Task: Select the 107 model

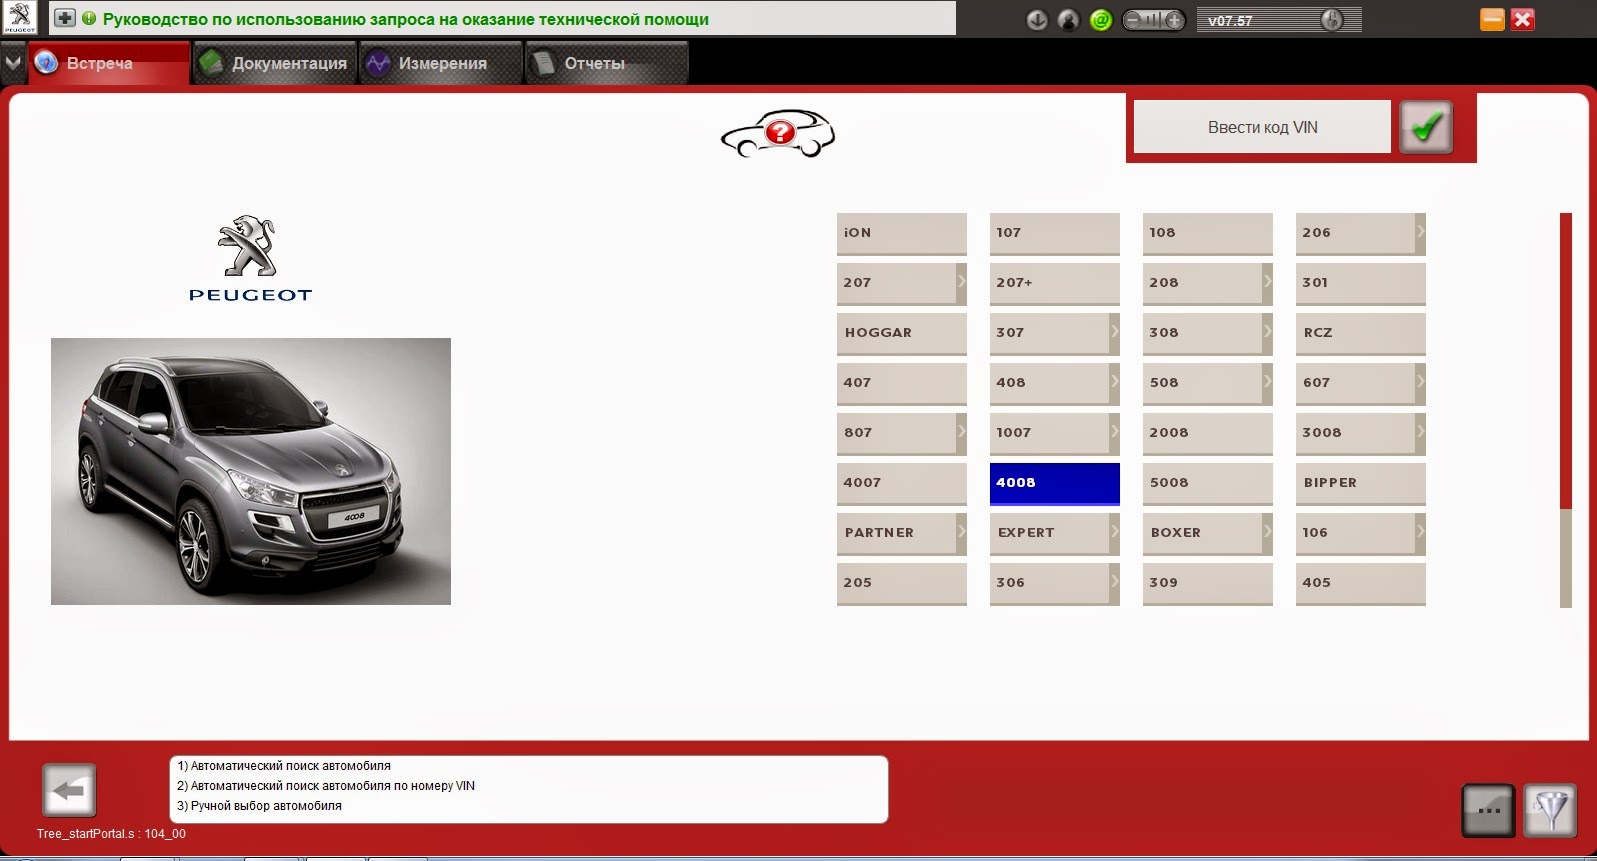Action: click(1055, 233)
